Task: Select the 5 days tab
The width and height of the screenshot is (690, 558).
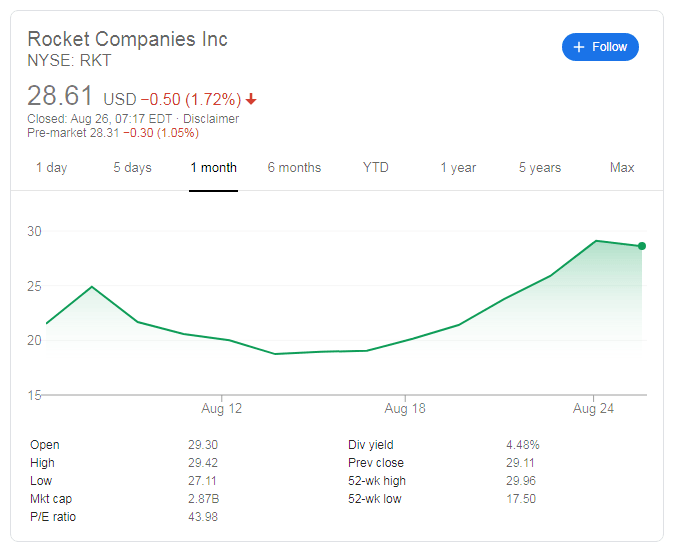Action: (132, 168)
